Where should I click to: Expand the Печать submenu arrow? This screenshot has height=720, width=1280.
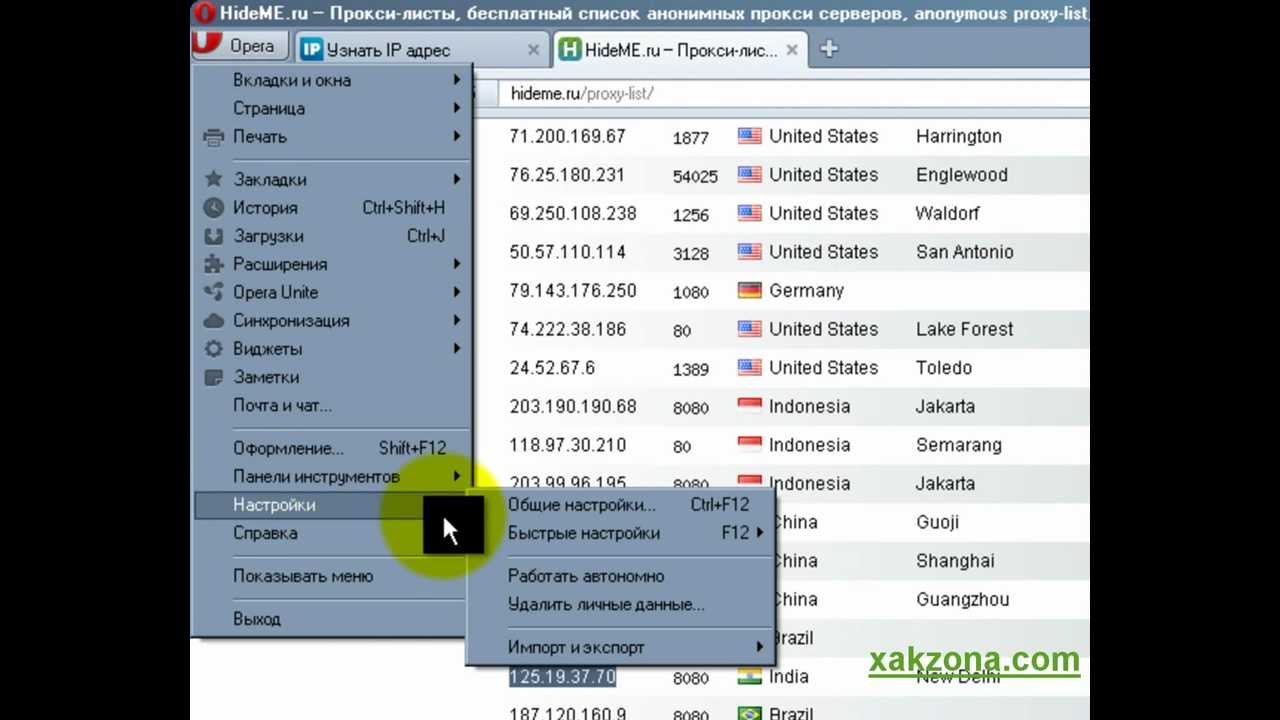pyautogui.click(x=457, y=136)
